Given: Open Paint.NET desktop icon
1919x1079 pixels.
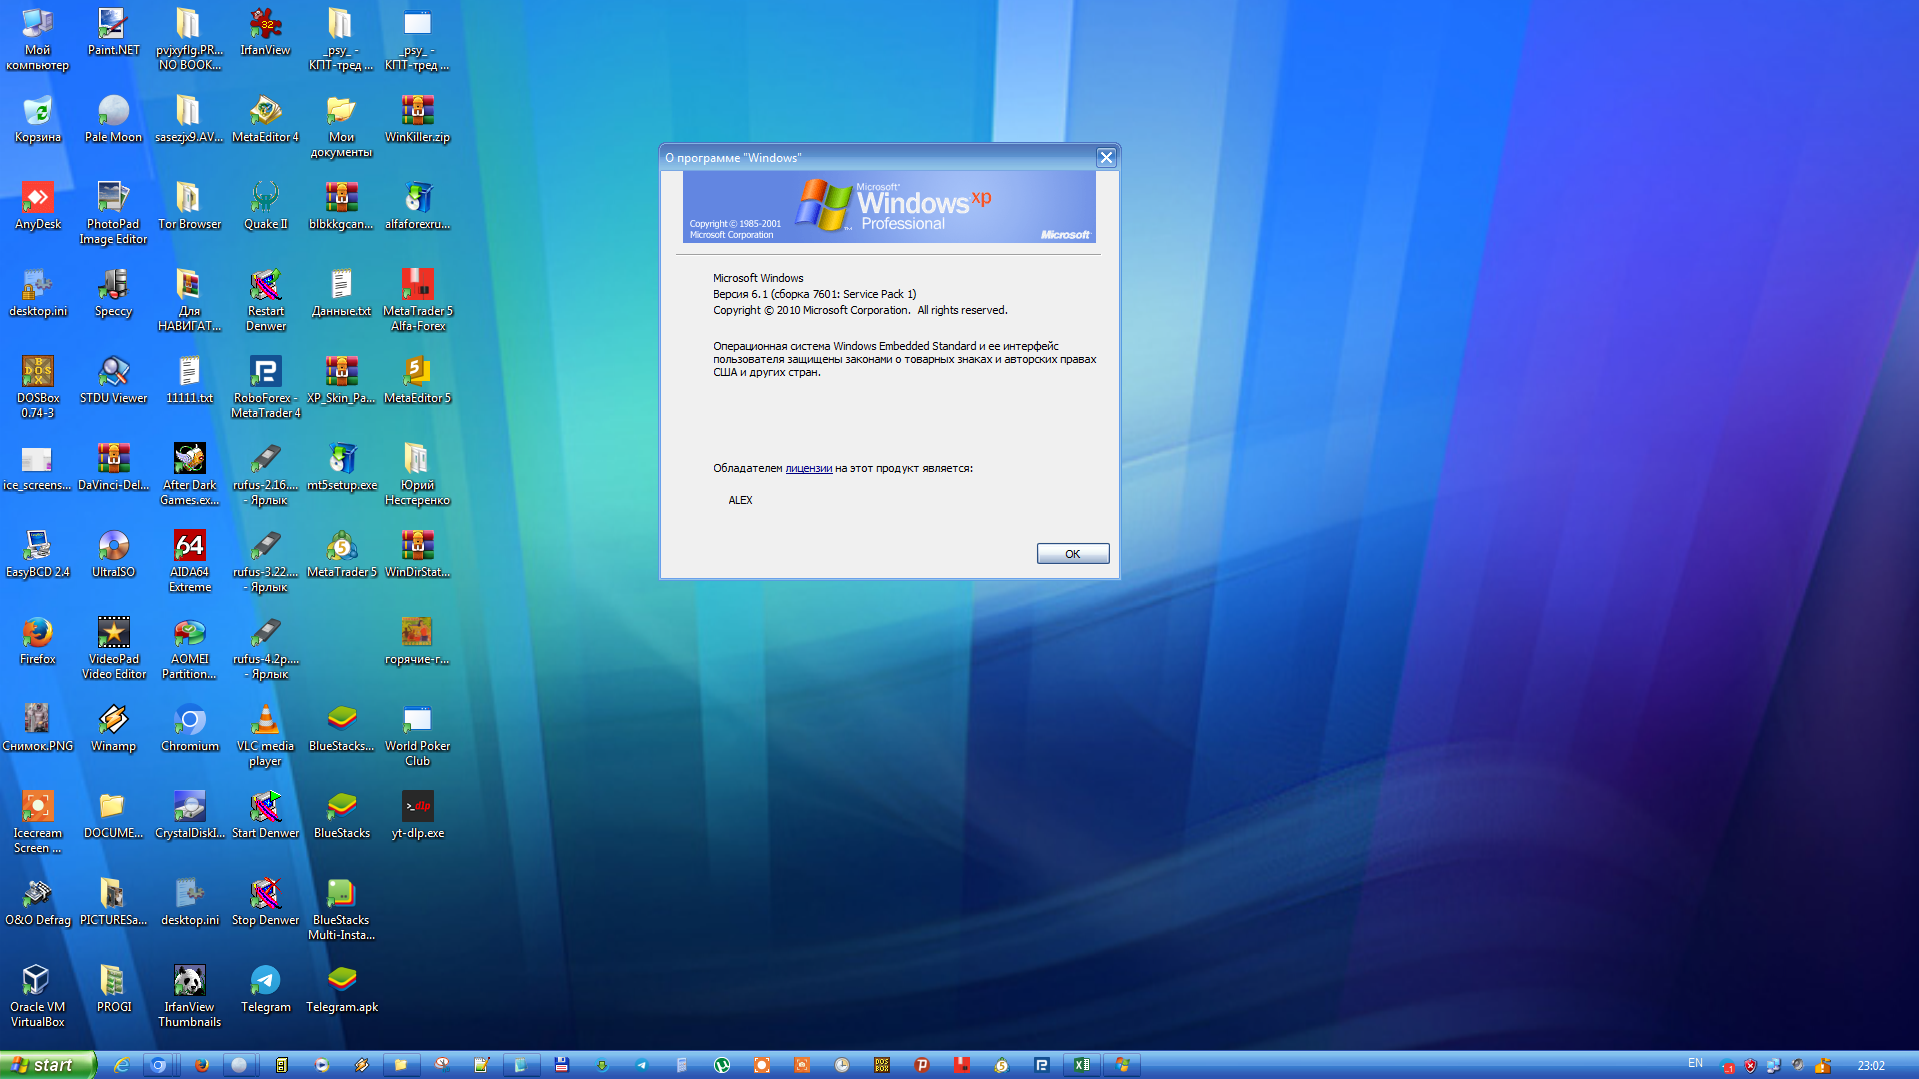Looking at the screenshot, I should 113,33.
